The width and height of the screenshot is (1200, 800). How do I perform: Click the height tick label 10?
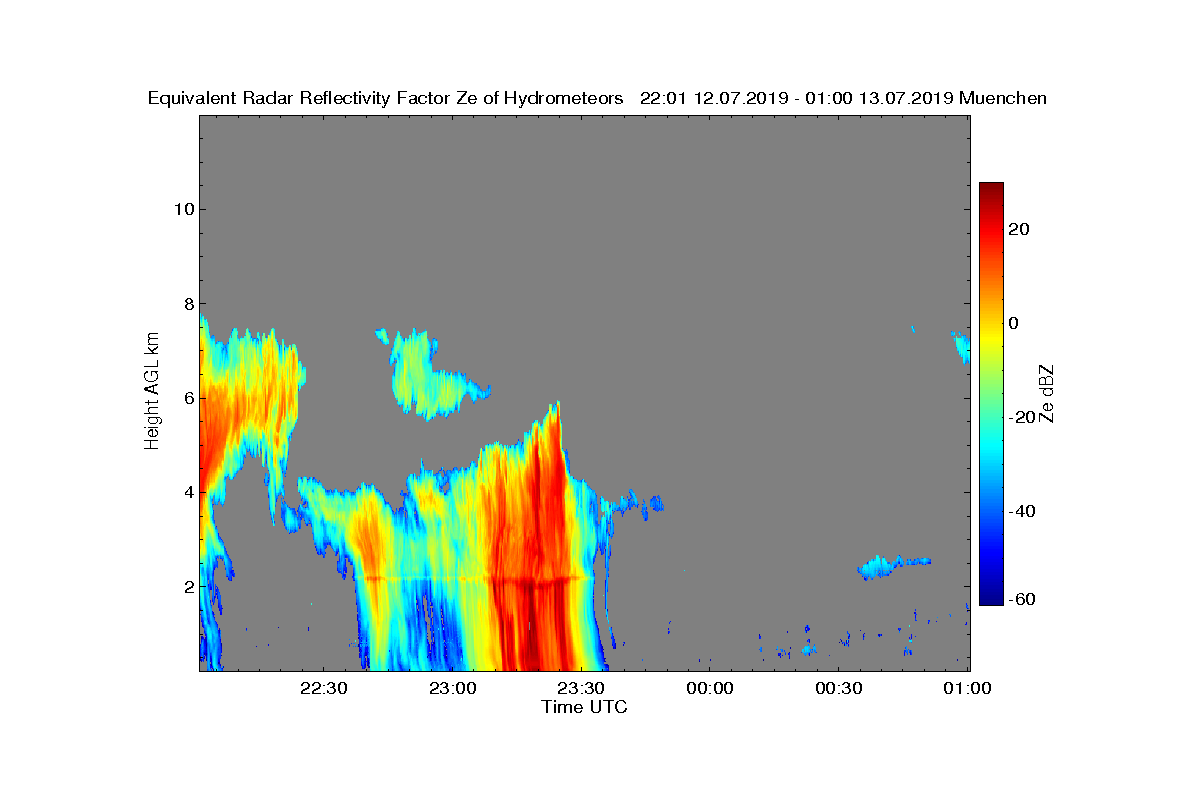coord(183,209)
